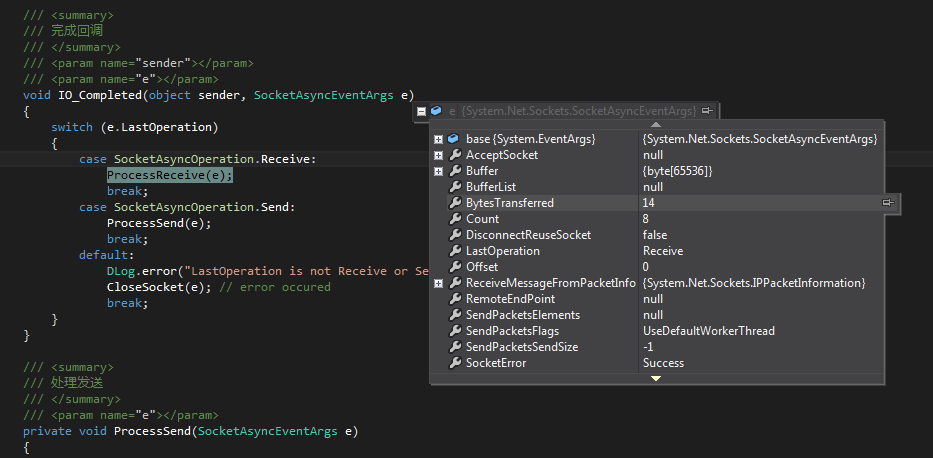Select the SendPacketsElements null value
The width and height of the screenshot is (933, 458).
tap(653, 315)
